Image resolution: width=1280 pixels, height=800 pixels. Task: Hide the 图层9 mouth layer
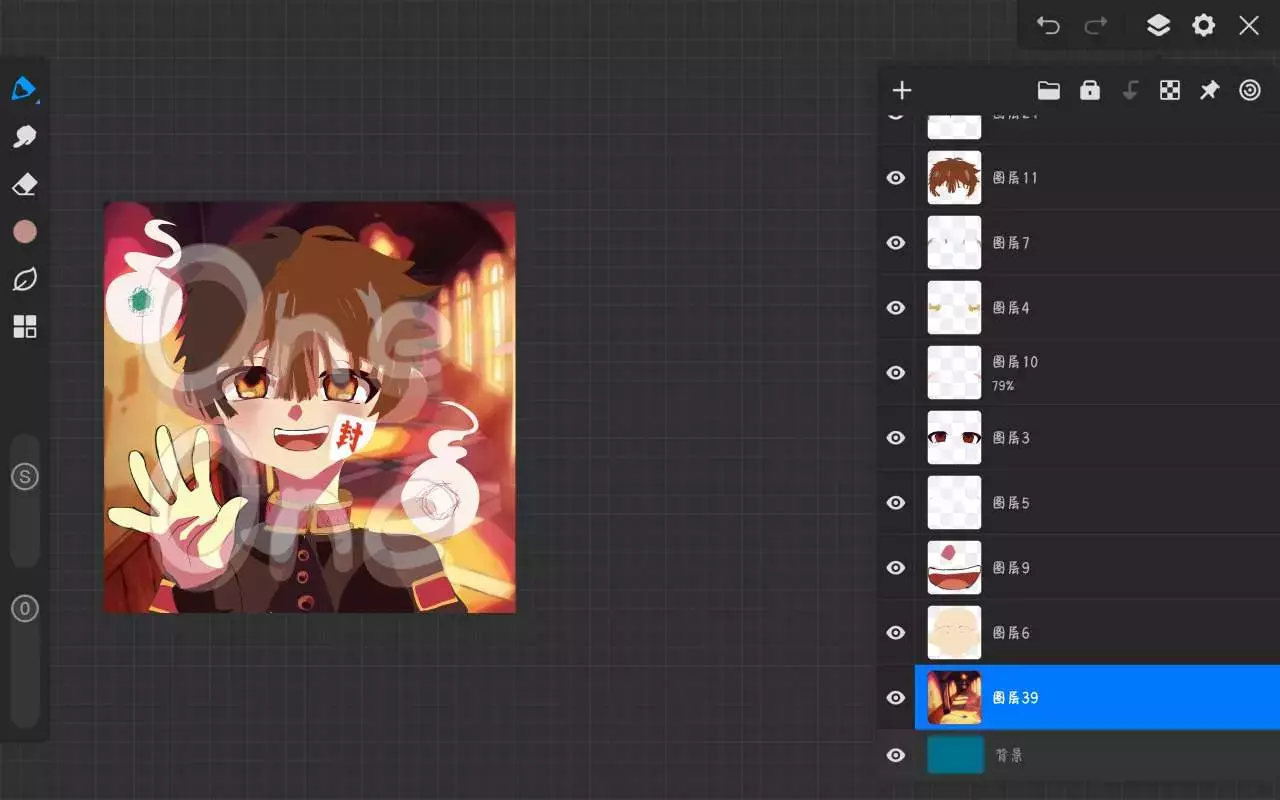point(896,568)
